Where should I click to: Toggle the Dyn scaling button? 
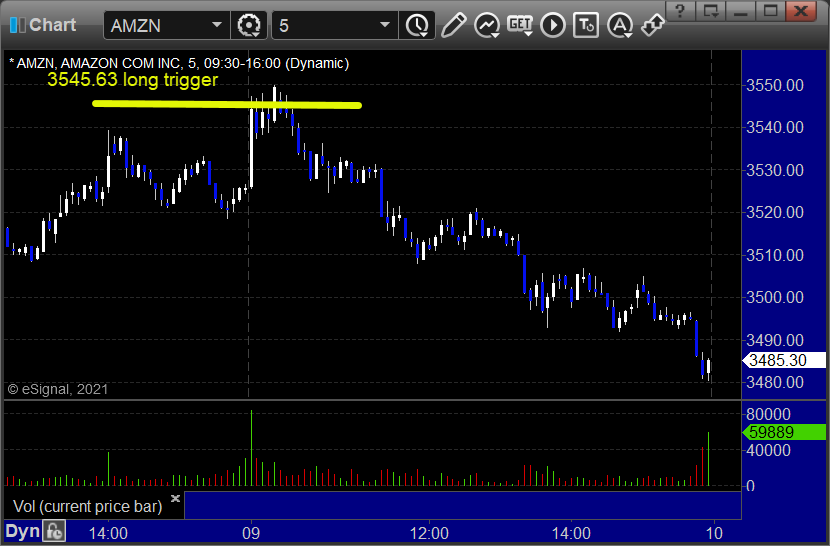[23, 531]
